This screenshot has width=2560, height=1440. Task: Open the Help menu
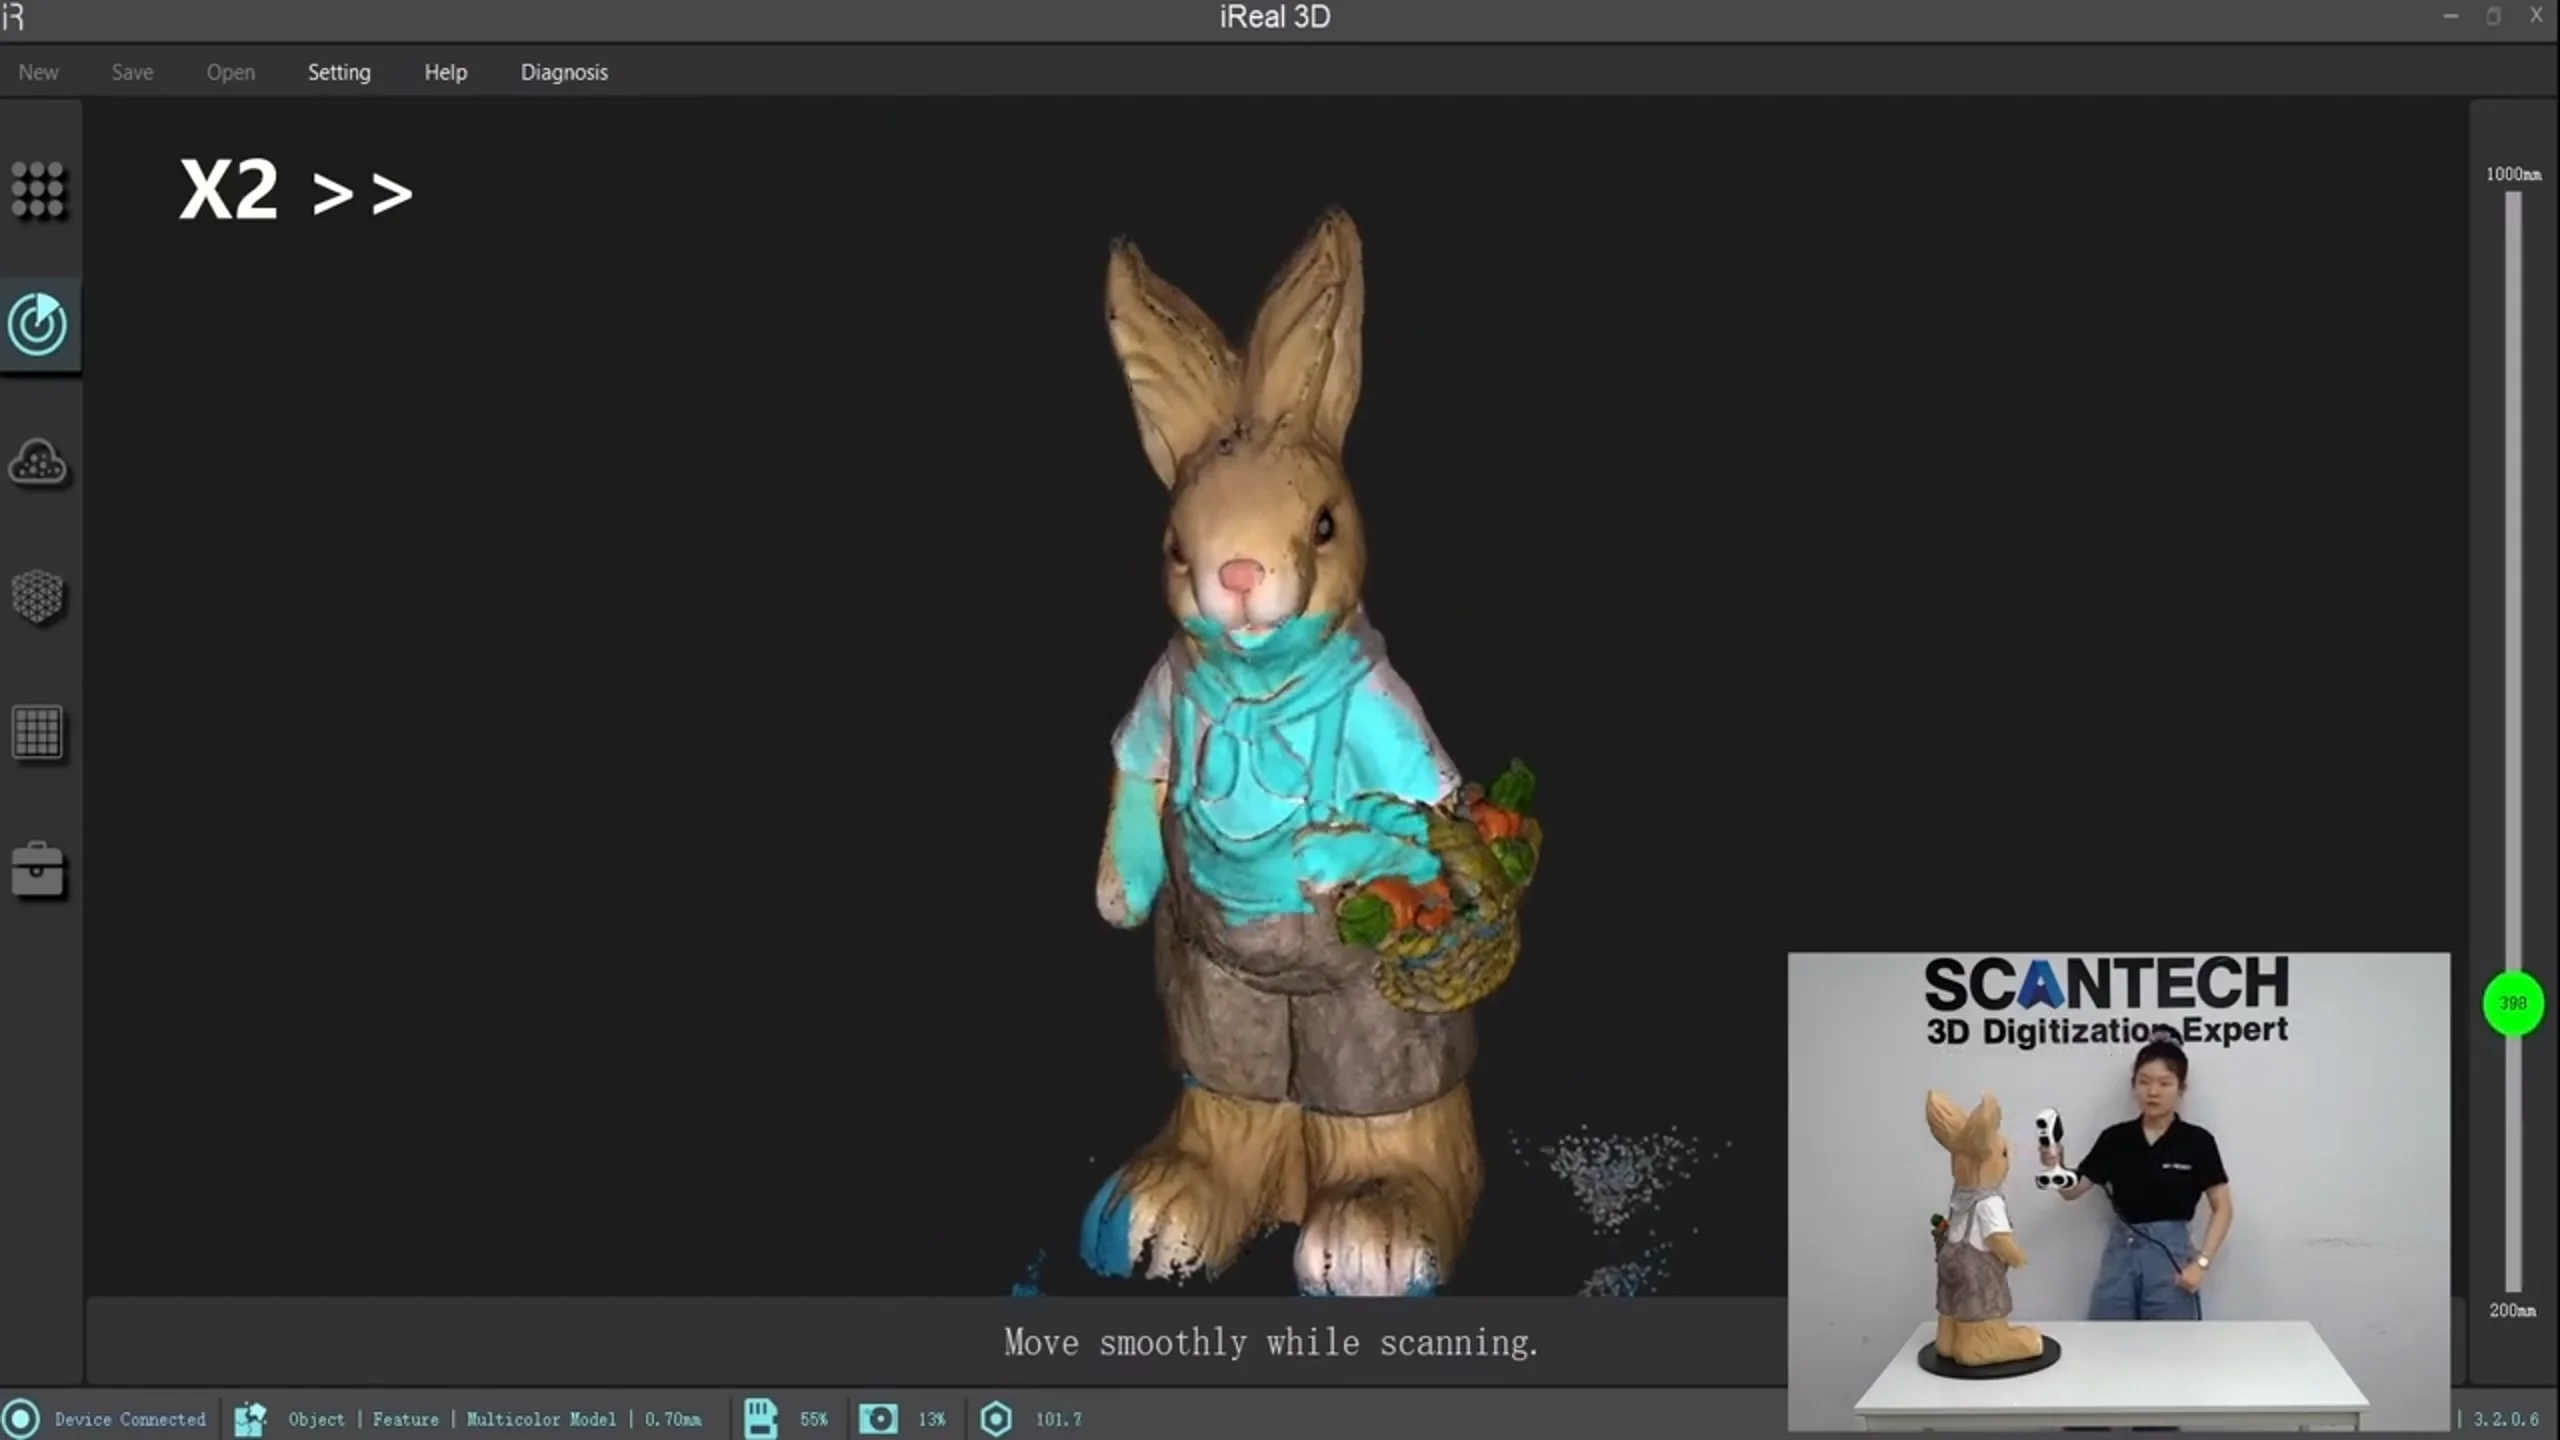tap(445, 72)
